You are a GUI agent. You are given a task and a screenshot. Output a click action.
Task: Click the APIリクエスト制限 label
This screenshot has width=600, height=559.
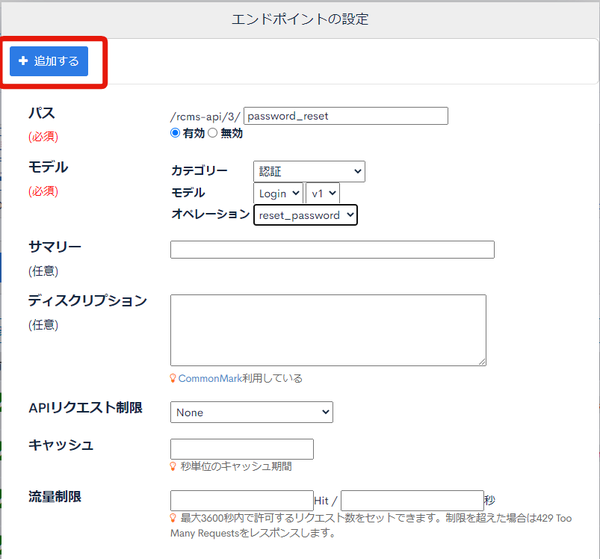pyautogui.click(x=85, y=407)
